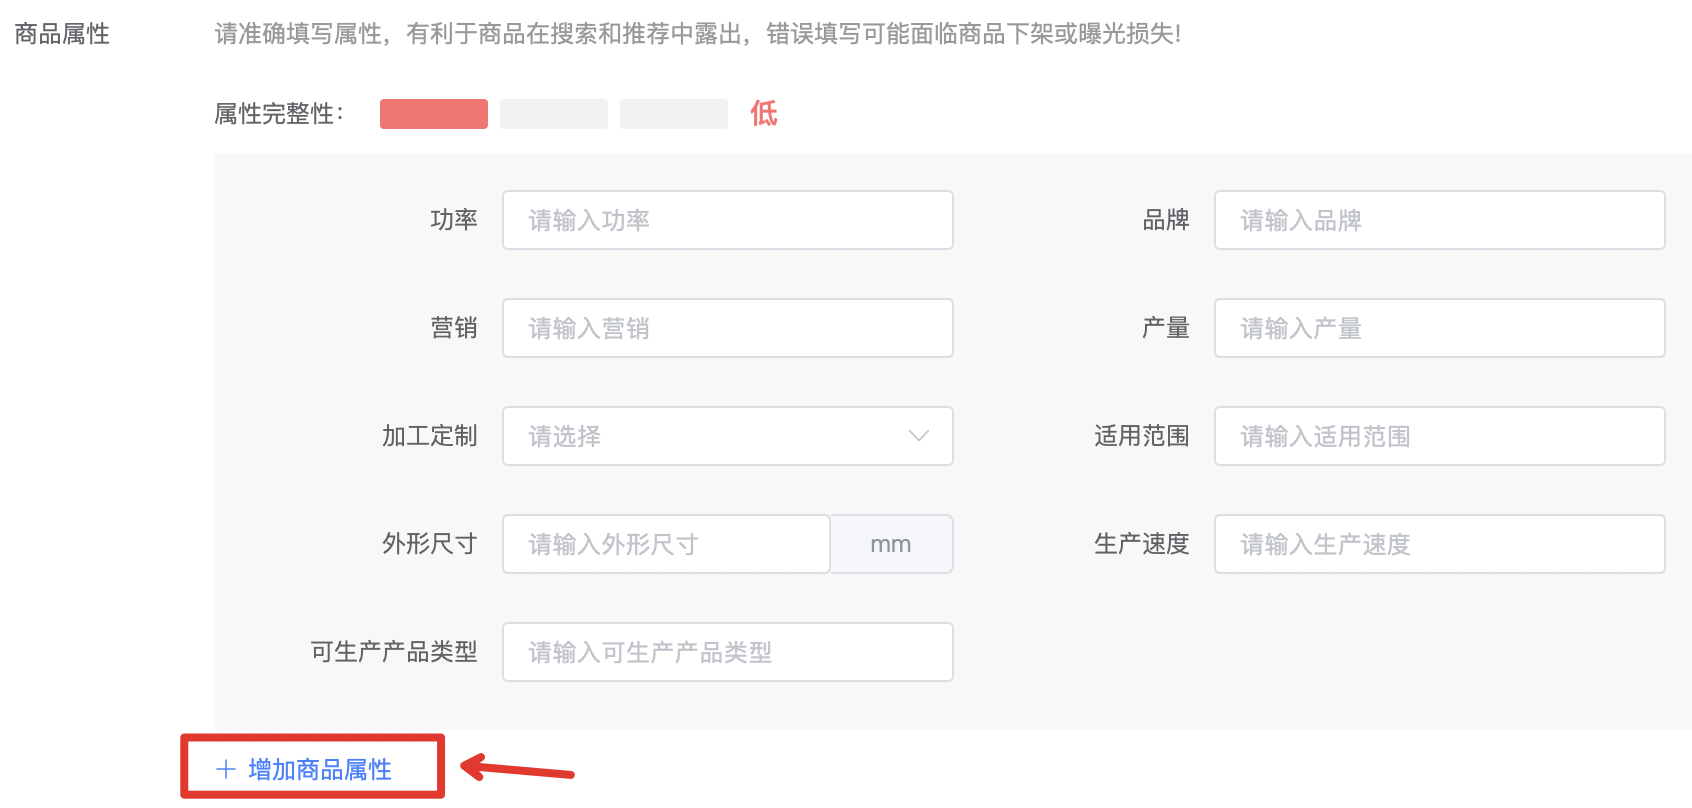Focus the 可生产产品类型 input box
This screenshot has width=1692, height=808.
coord(727,652)
